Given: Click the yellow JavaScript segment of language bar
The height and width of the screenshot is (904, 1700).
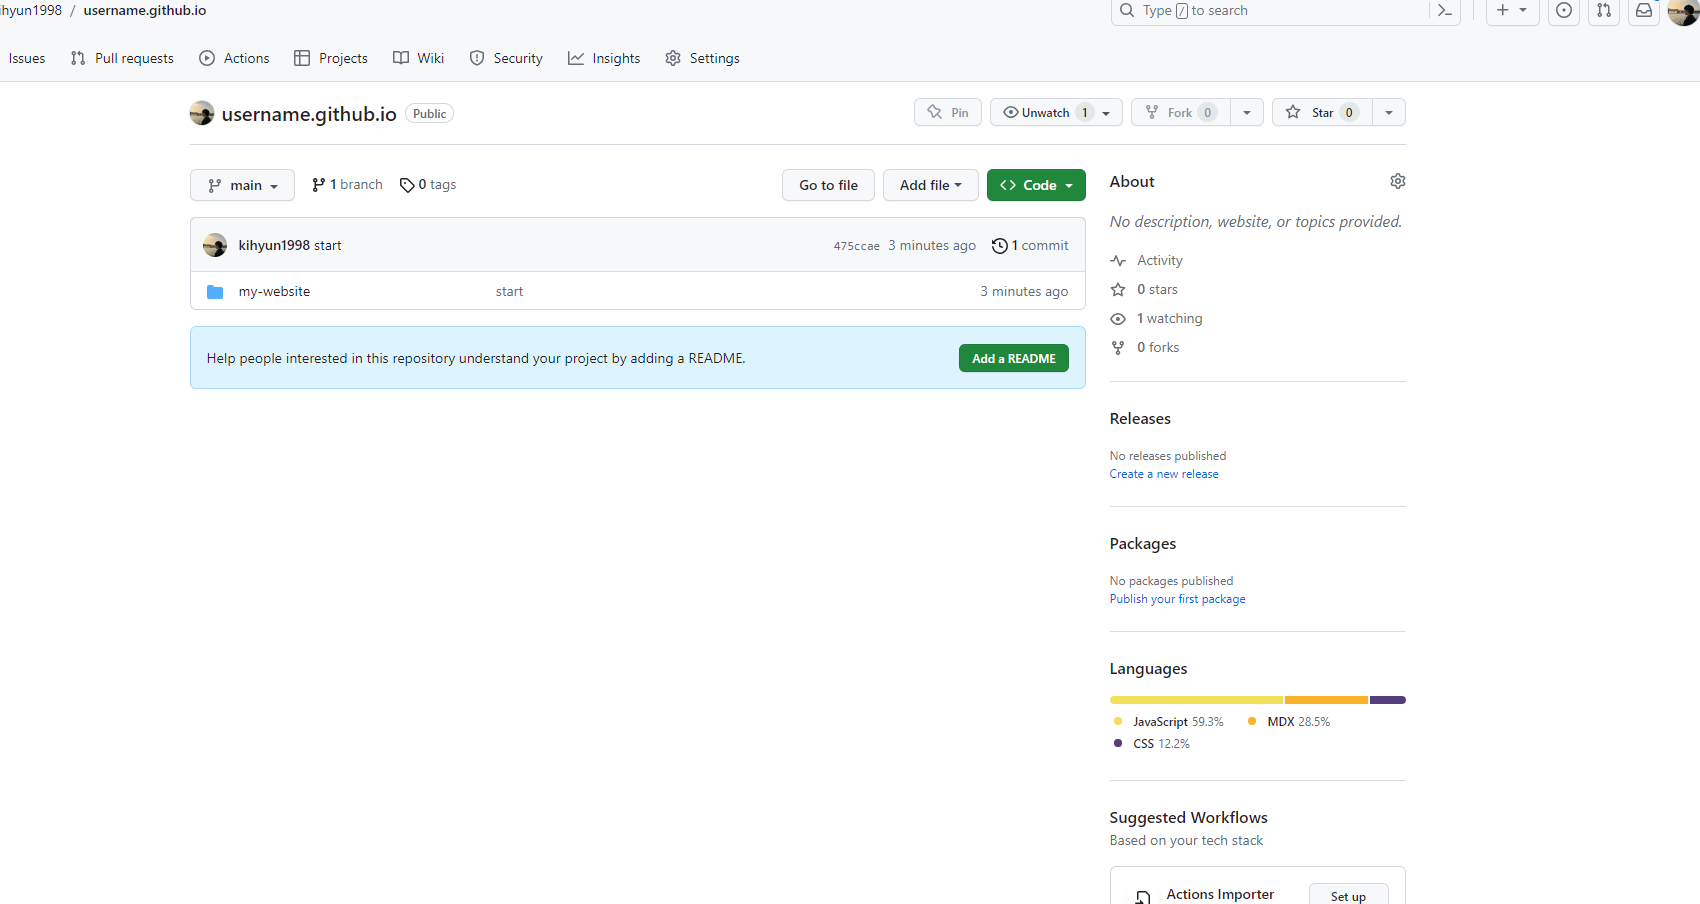Looking at the screenshot, I should (x=1196, y=700).
